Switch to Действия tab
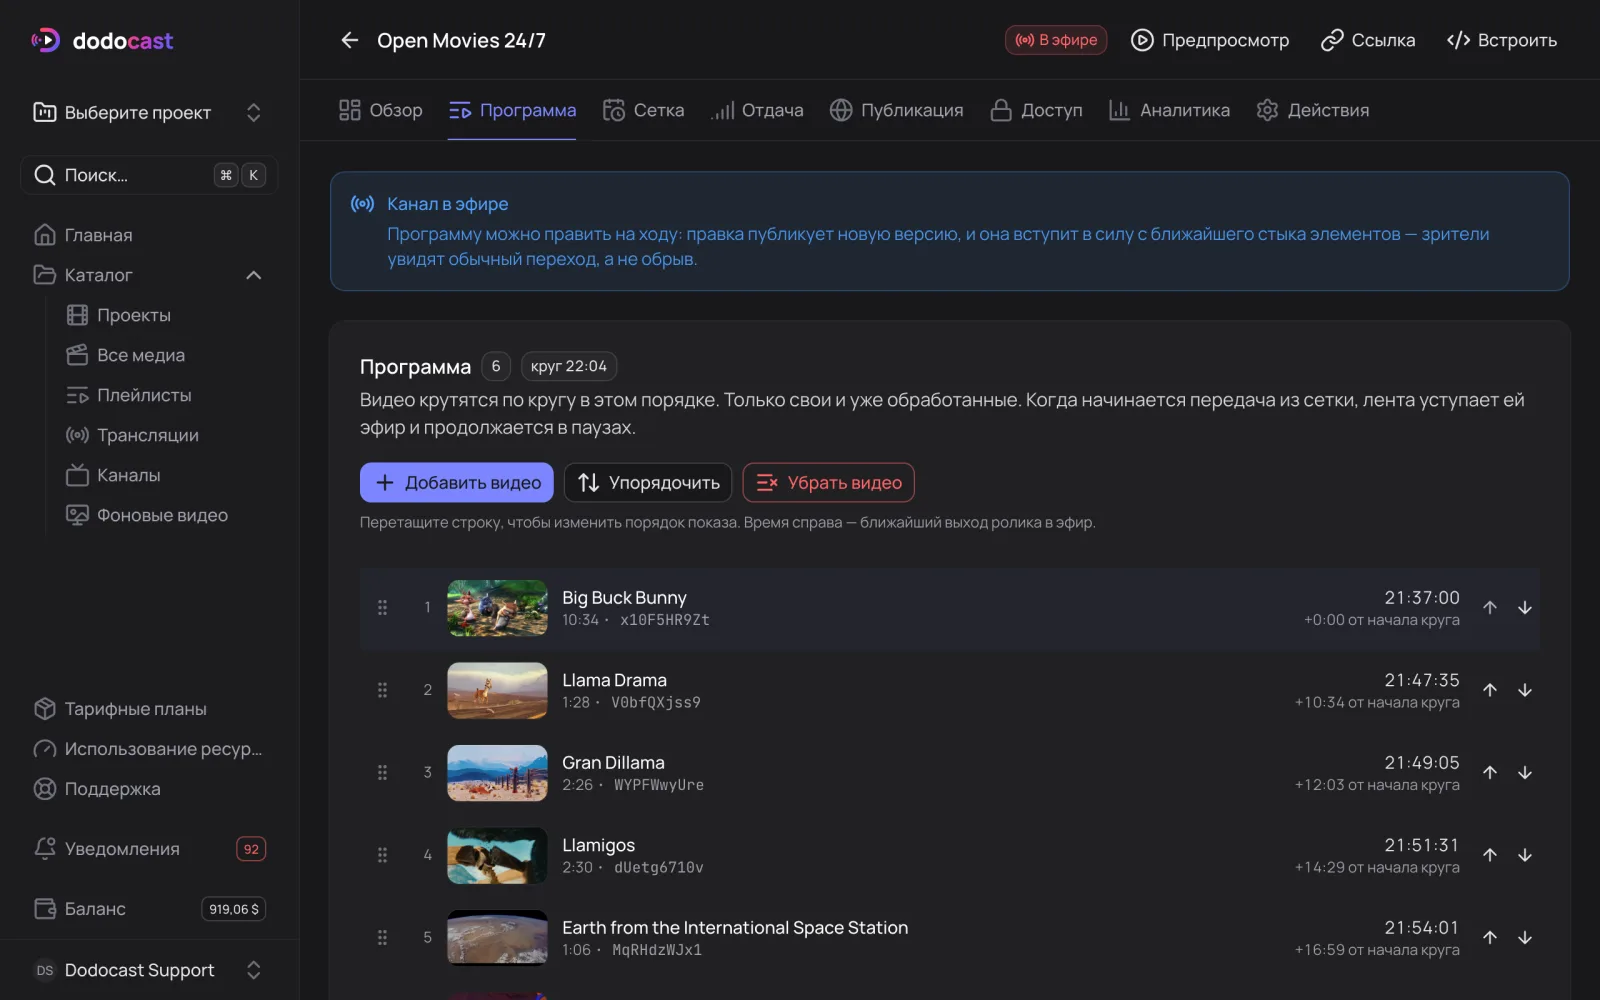The image size is (1600, 1000). (x=1313, y=110)
